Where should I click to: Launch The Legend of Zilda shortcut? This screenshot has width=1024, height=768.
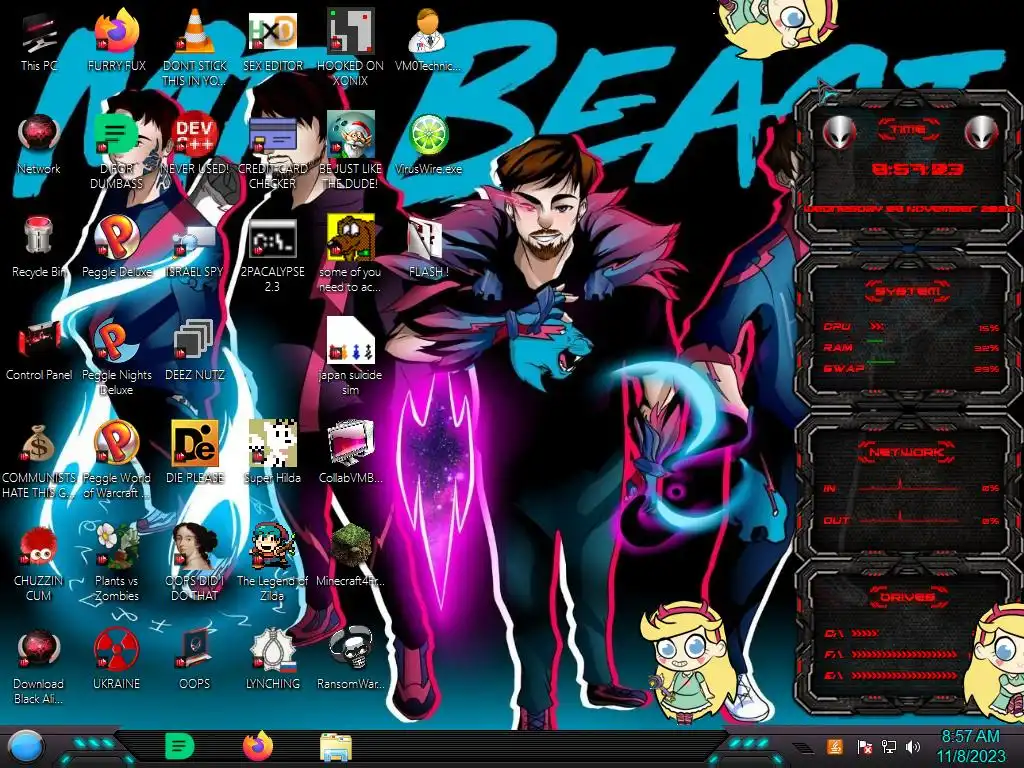tap(272, 564)
